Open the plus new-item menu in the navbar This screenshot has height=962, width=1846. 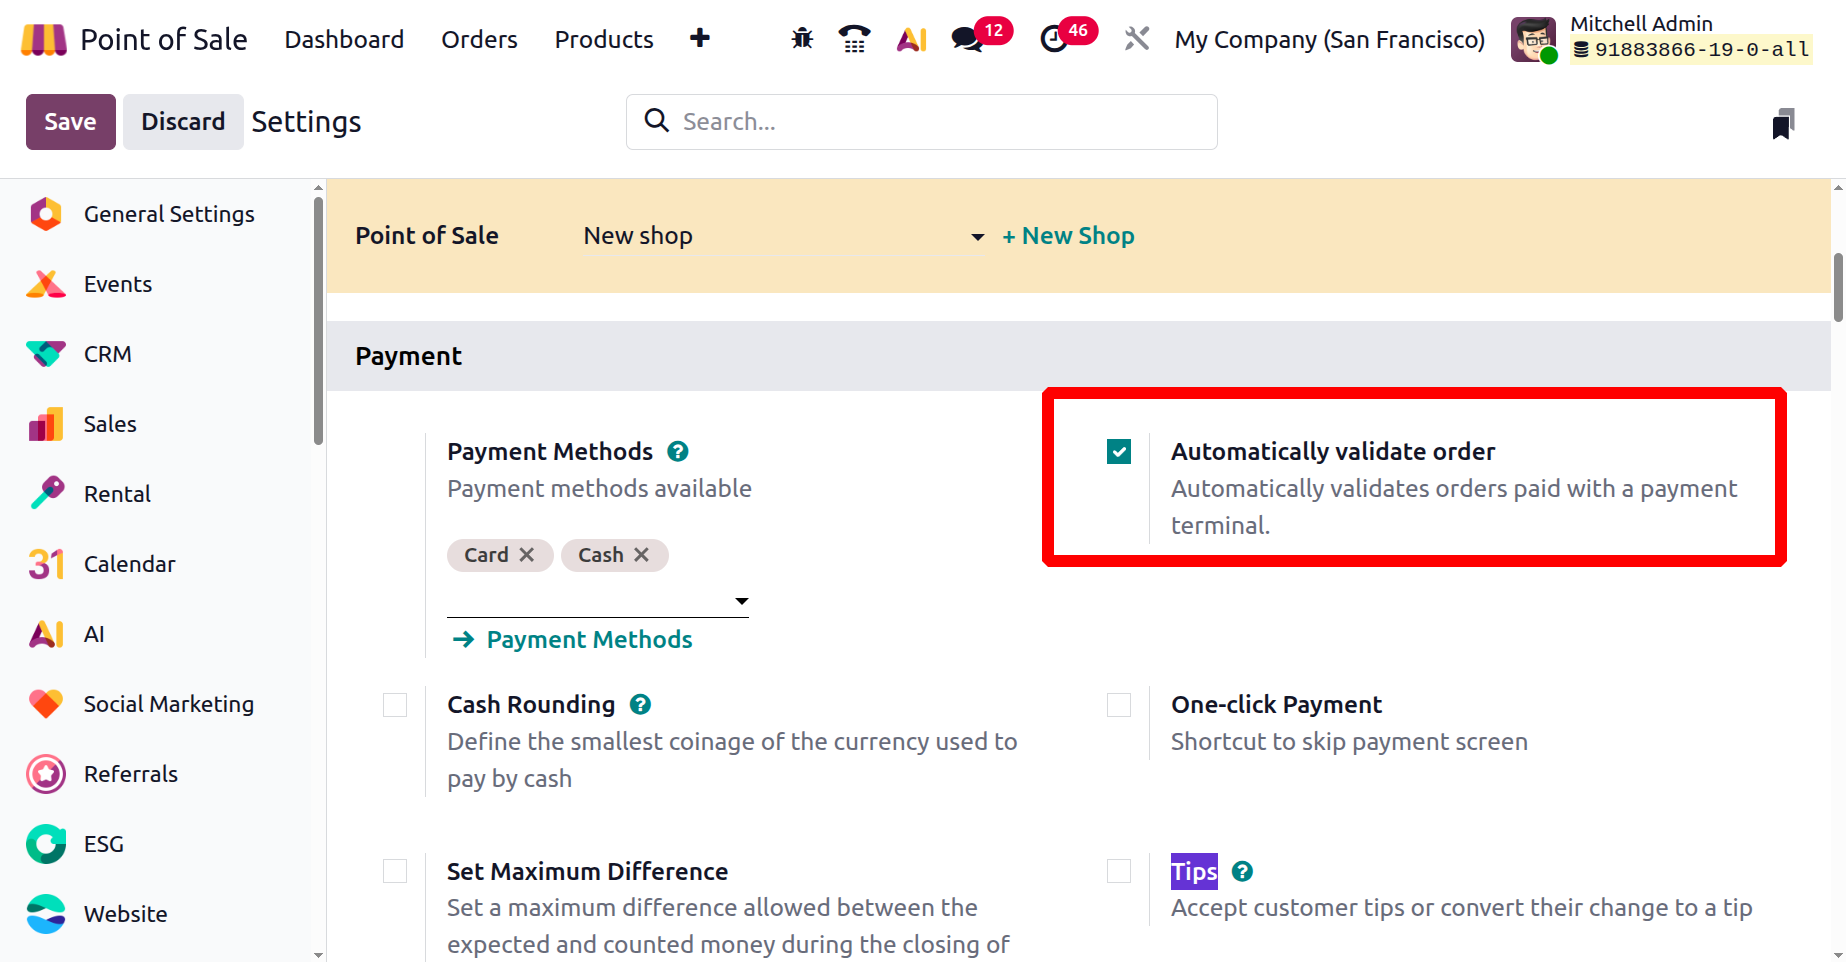pos(700,38)
